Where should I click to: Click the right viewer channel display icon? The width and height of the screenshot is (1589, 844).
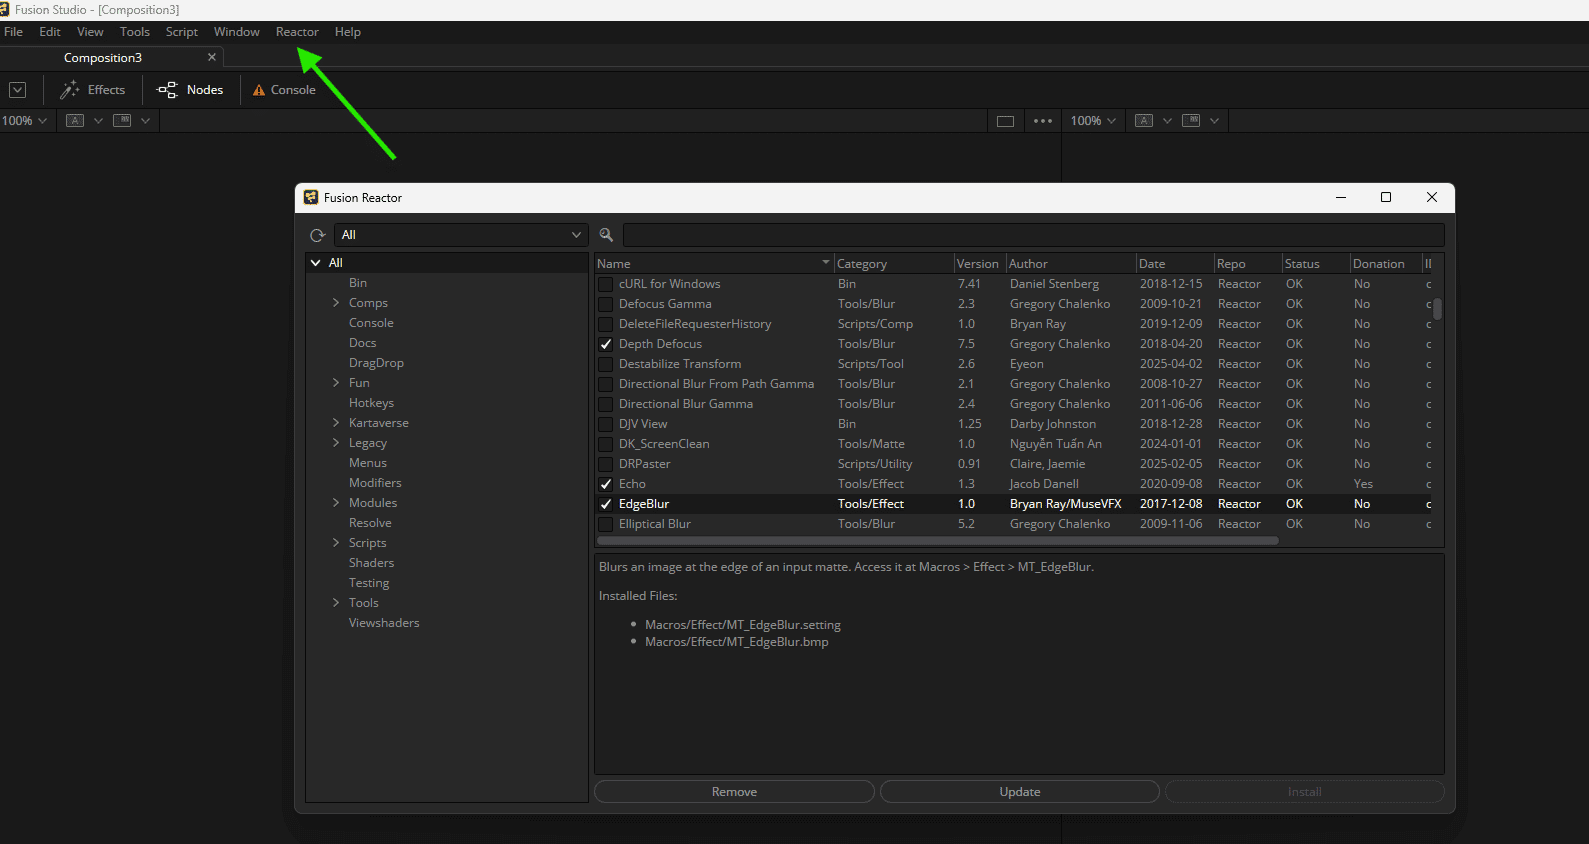point(1191,121)
